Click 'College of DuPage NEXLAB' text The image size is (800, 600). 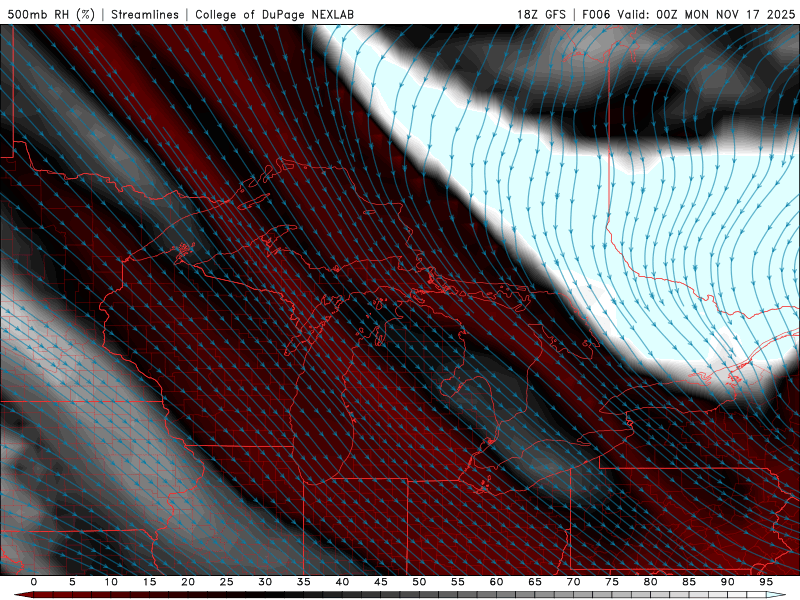pos(274,14)
